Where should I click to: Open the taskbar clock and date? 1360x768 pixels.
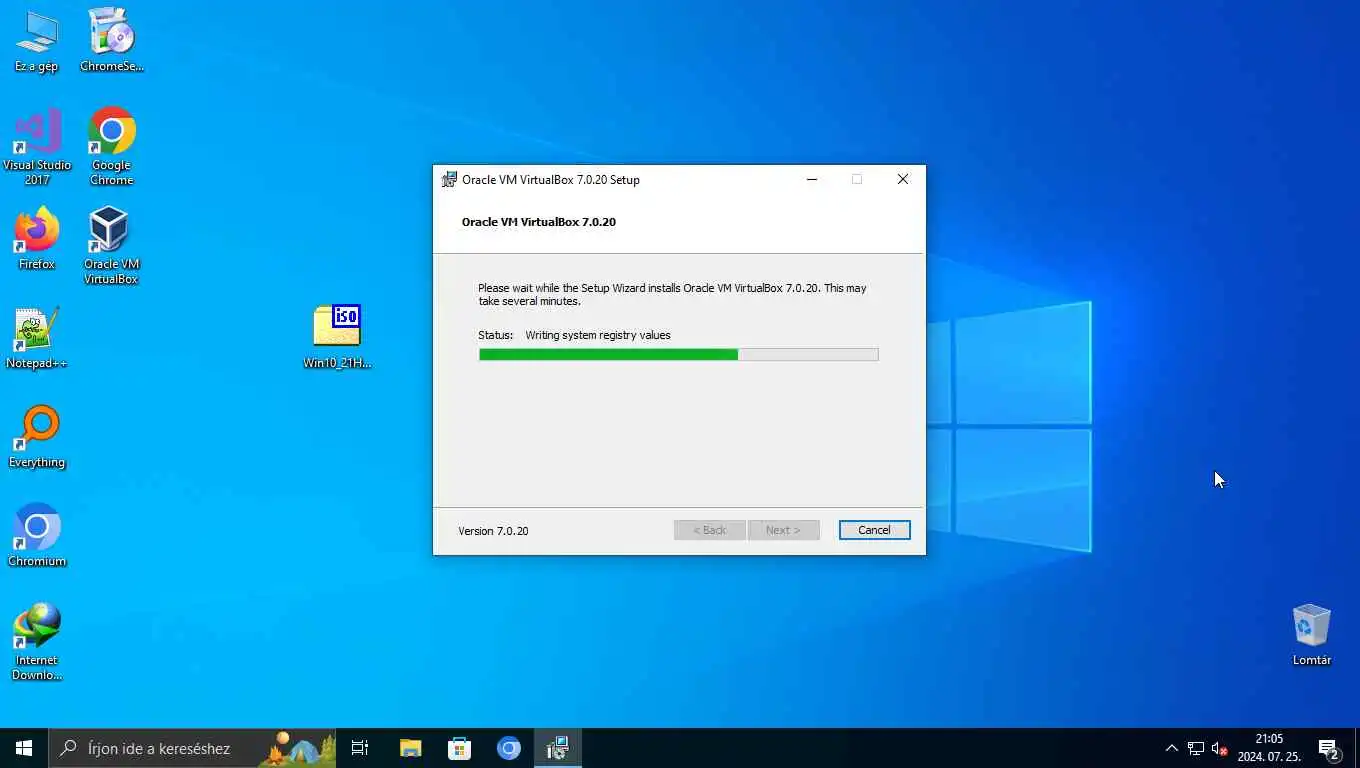coord(1269,748)
